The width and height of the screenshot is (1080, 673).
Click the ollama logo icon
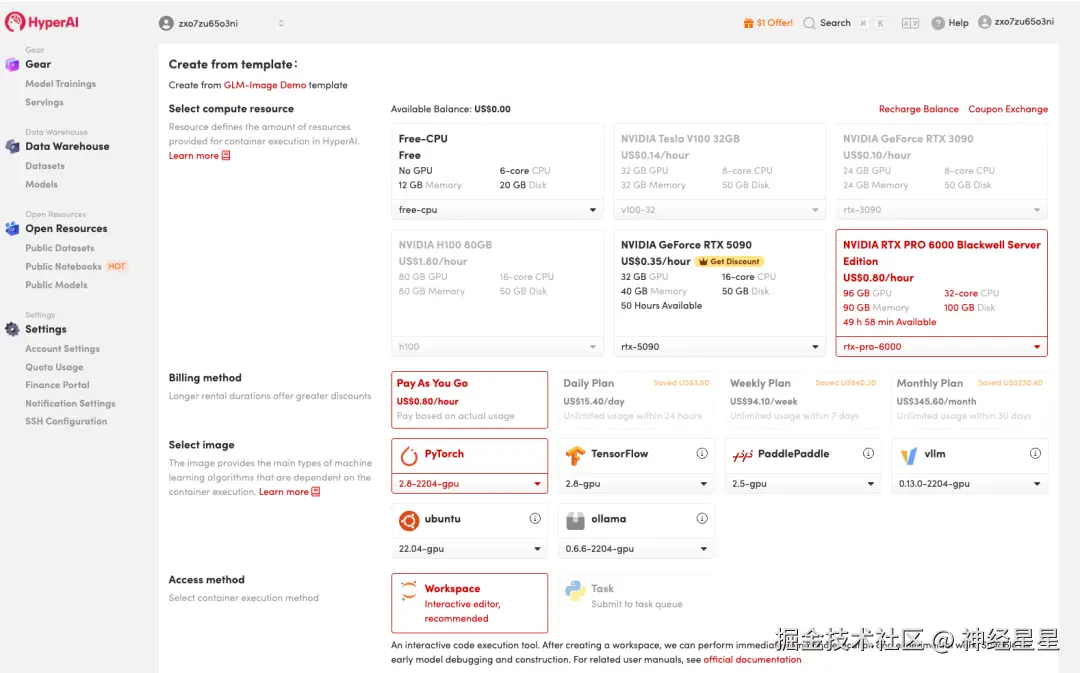(x=575, y=521)
